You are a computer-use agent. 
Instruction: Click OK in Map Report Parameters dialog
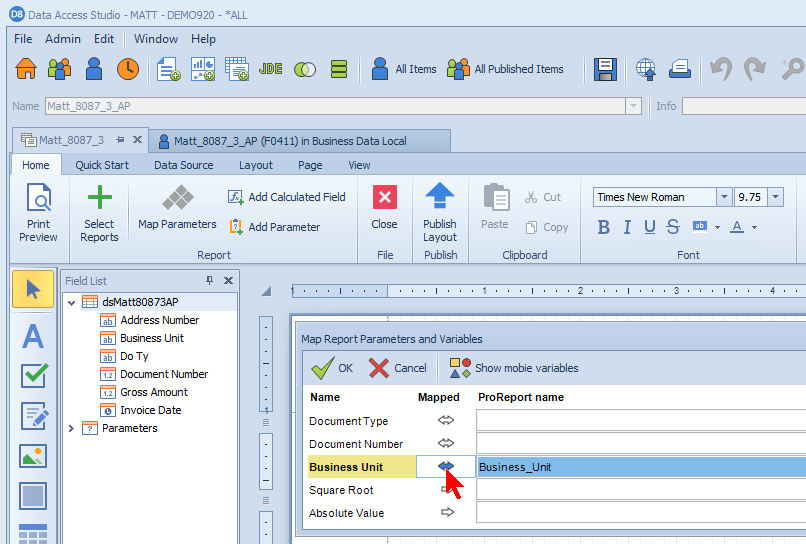332,368
